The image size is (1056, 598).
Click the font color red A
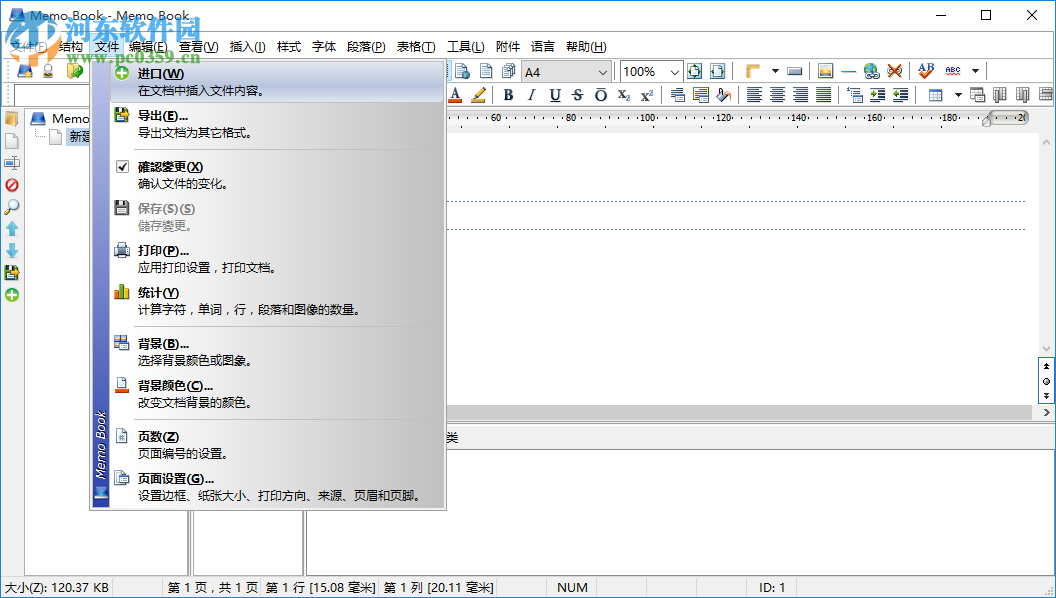455,95
